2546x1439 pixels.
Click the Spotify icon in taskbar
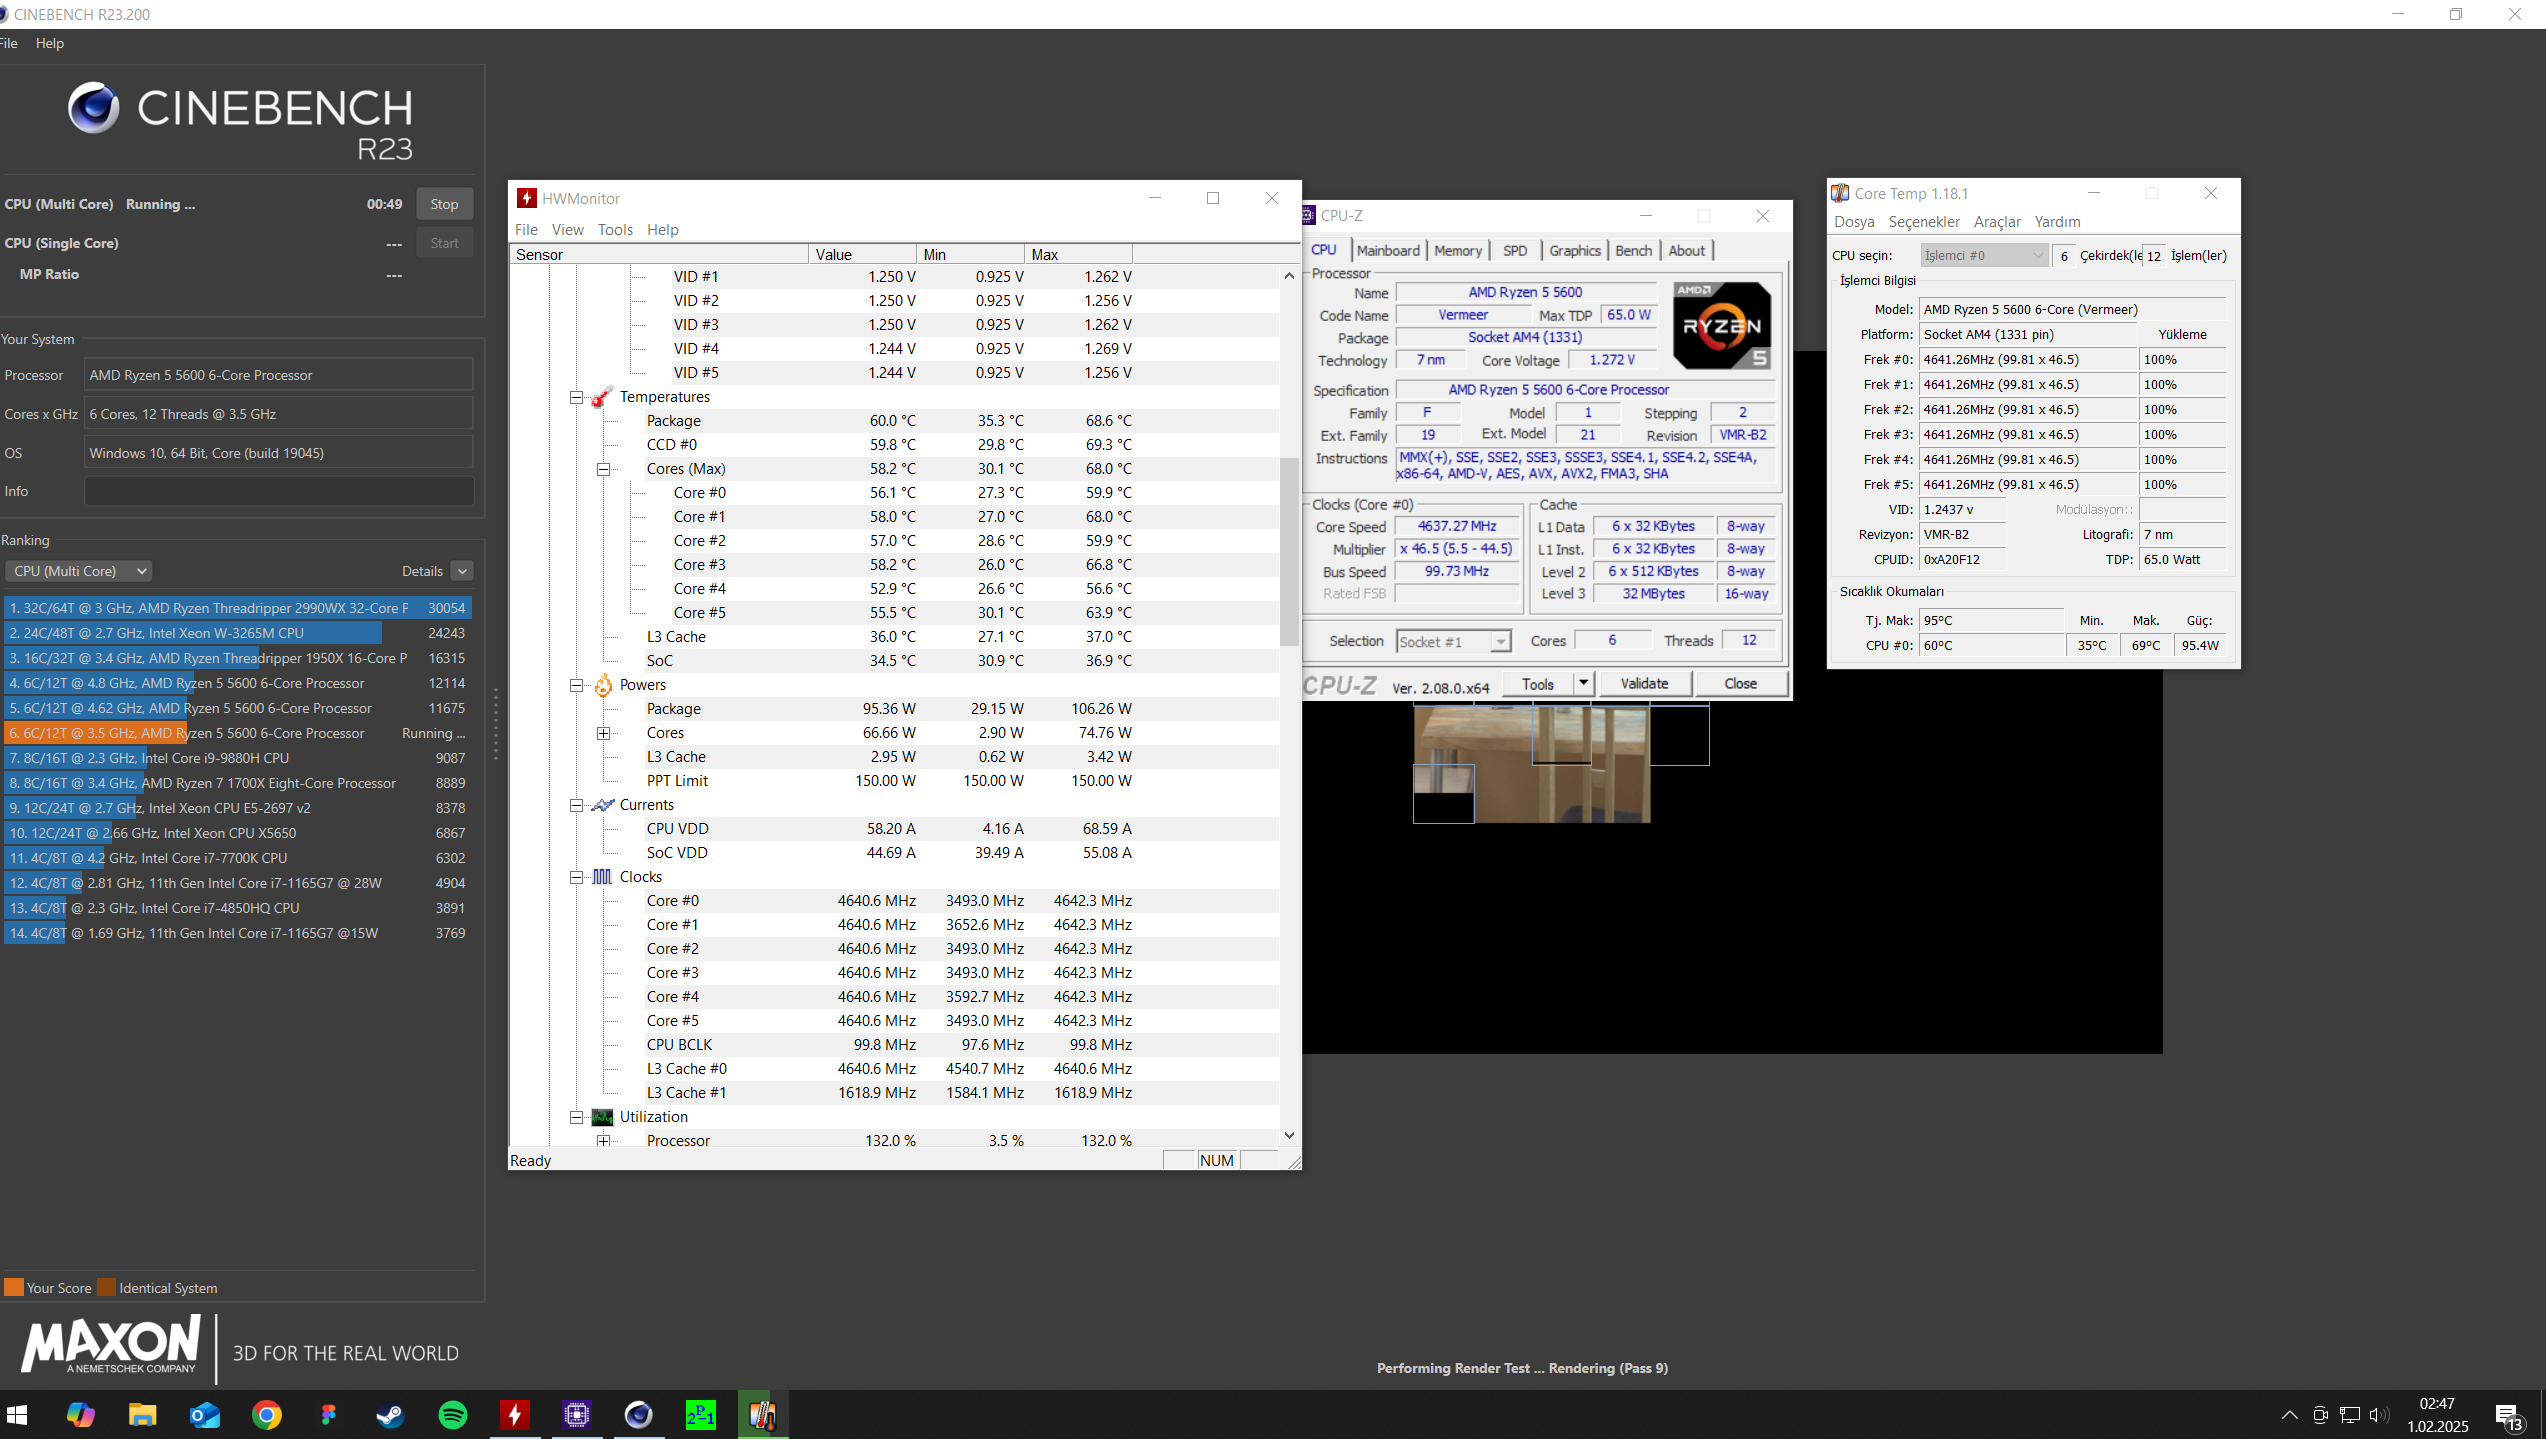pyautogui.click(x=453, y=1414)
